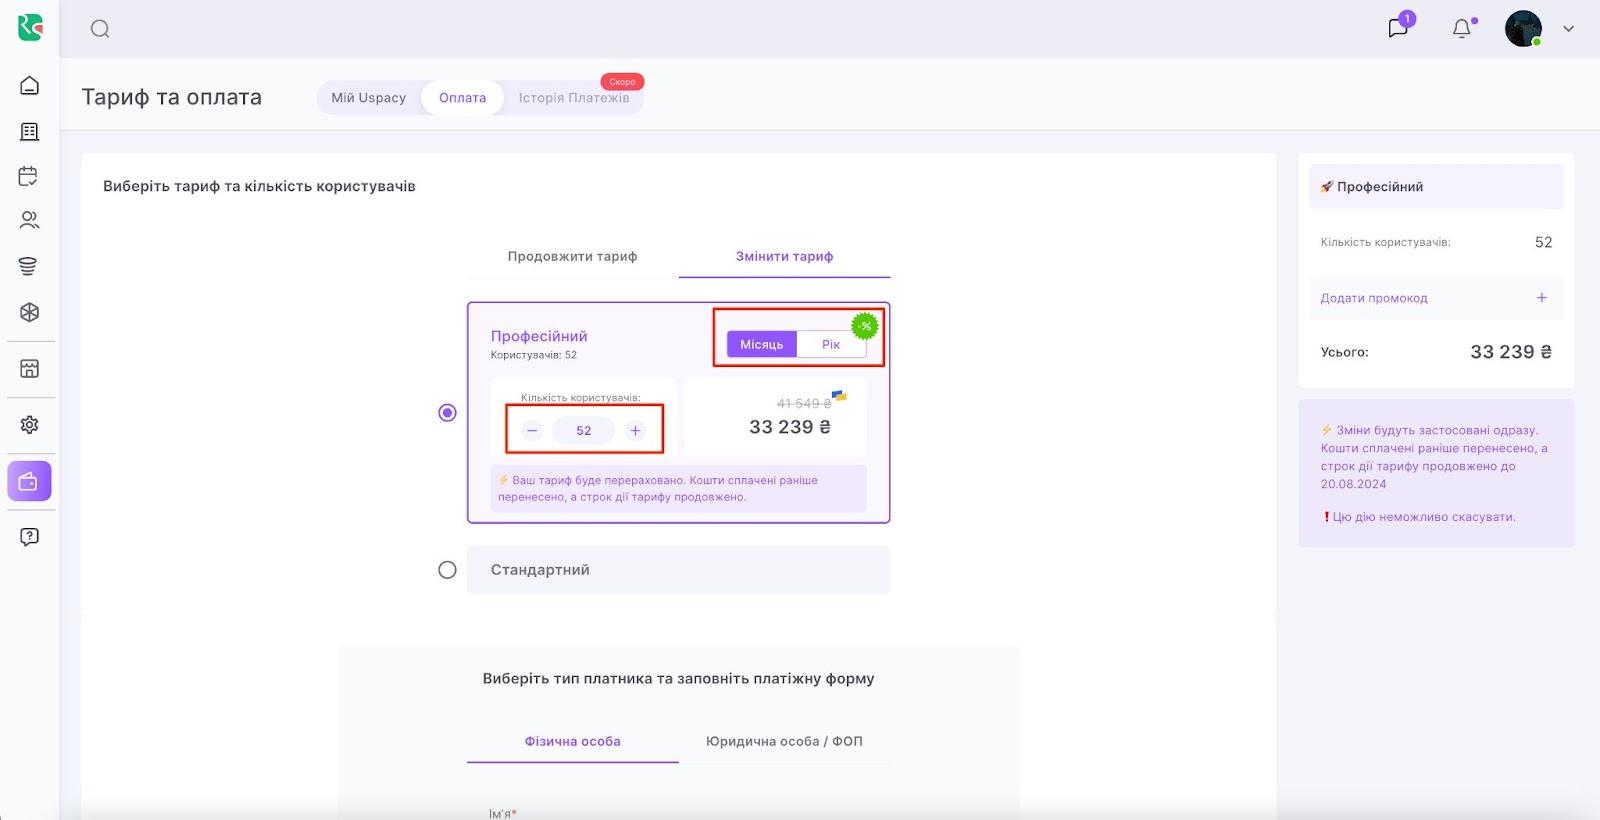Switch to the Мій Uspacy tab

point(369,98)
